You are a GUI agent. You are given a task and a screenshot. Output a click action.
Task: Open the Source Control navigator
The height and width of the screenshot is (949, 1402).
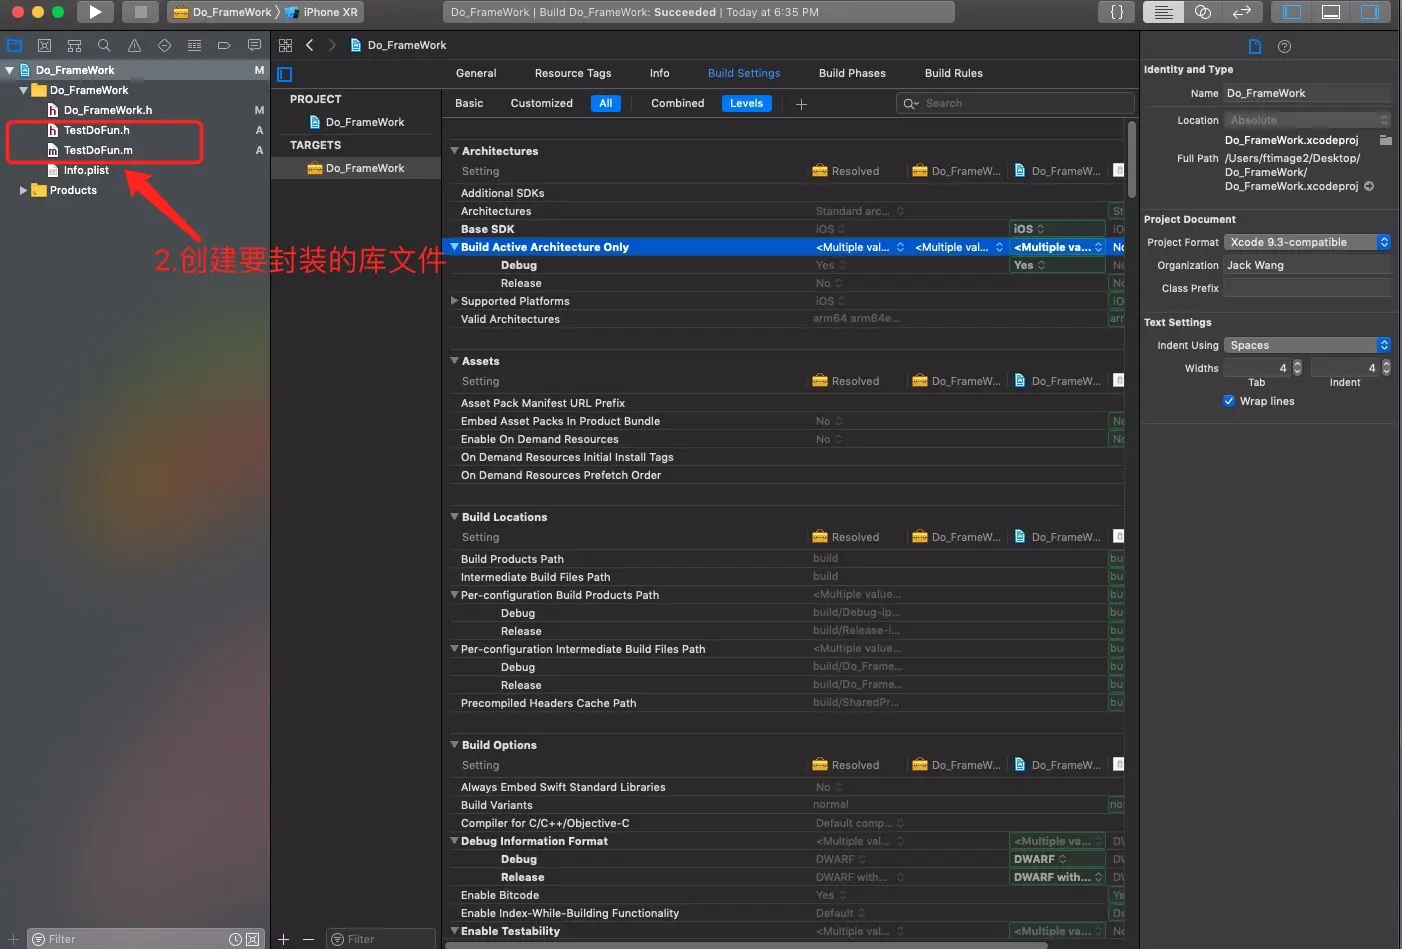click(44, 45)
